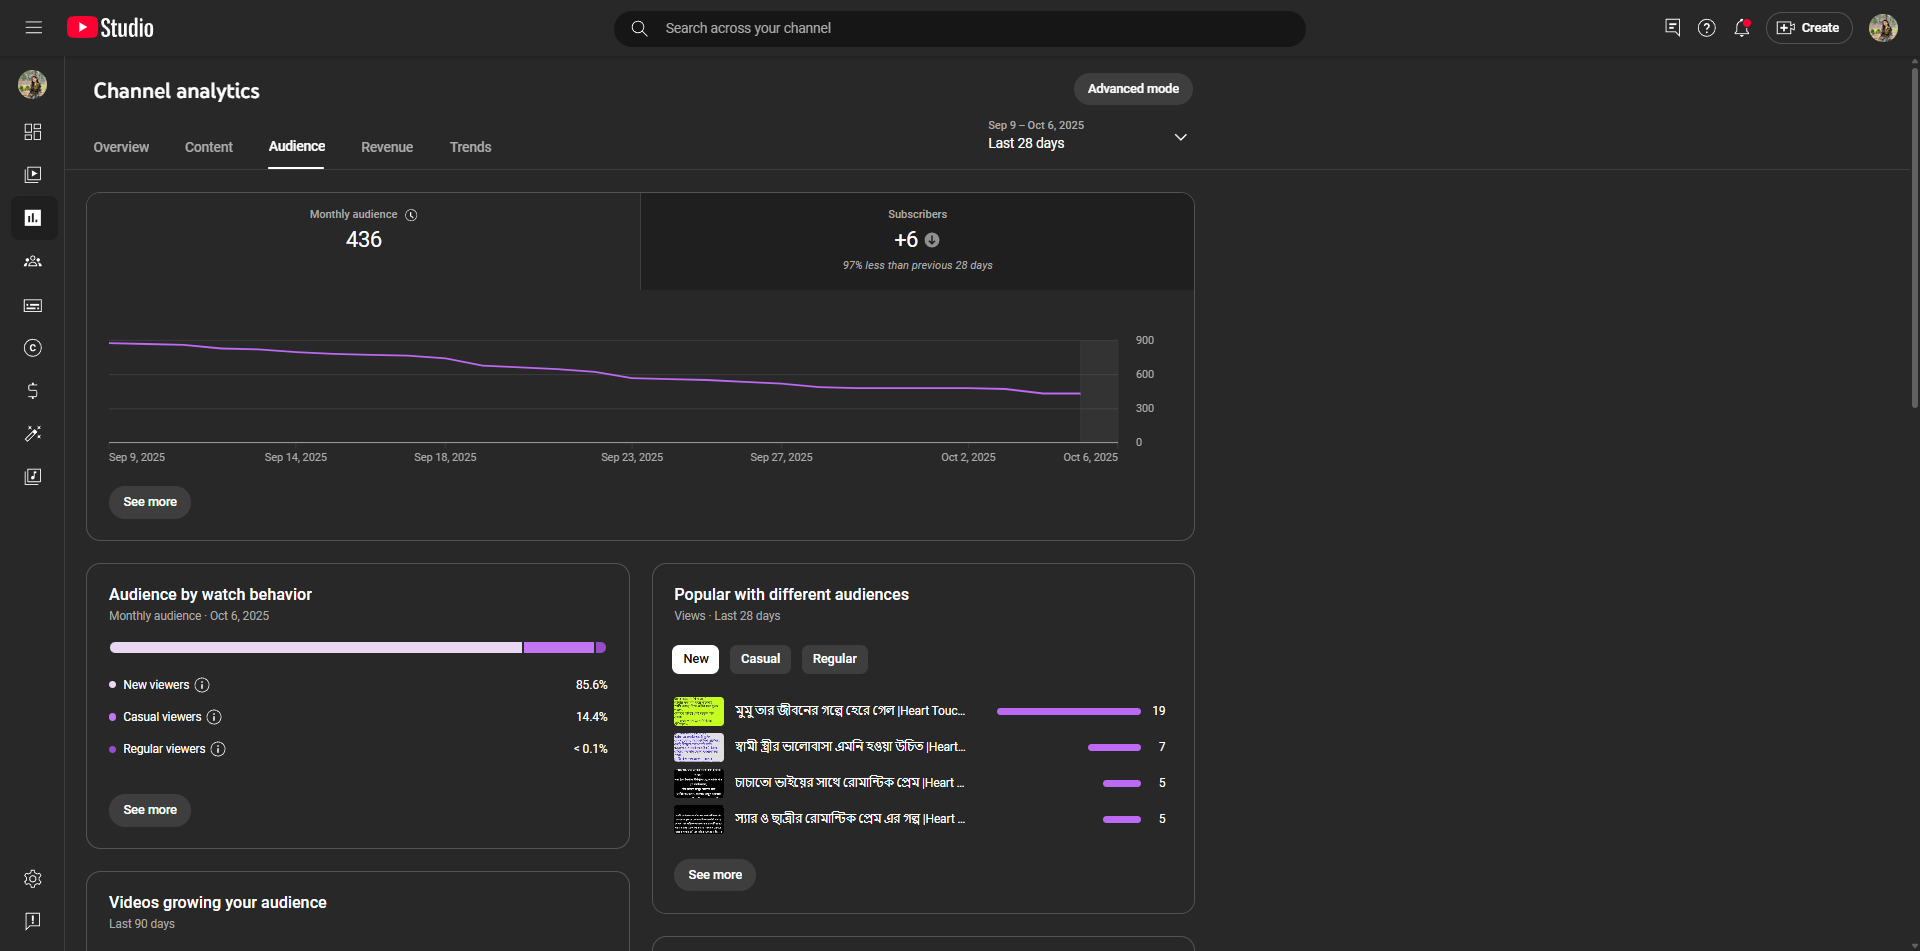Open the Community people icon in sidebar
This screenshot has width=1920, height=951.
pyautogui.click(x=33, y=261)
